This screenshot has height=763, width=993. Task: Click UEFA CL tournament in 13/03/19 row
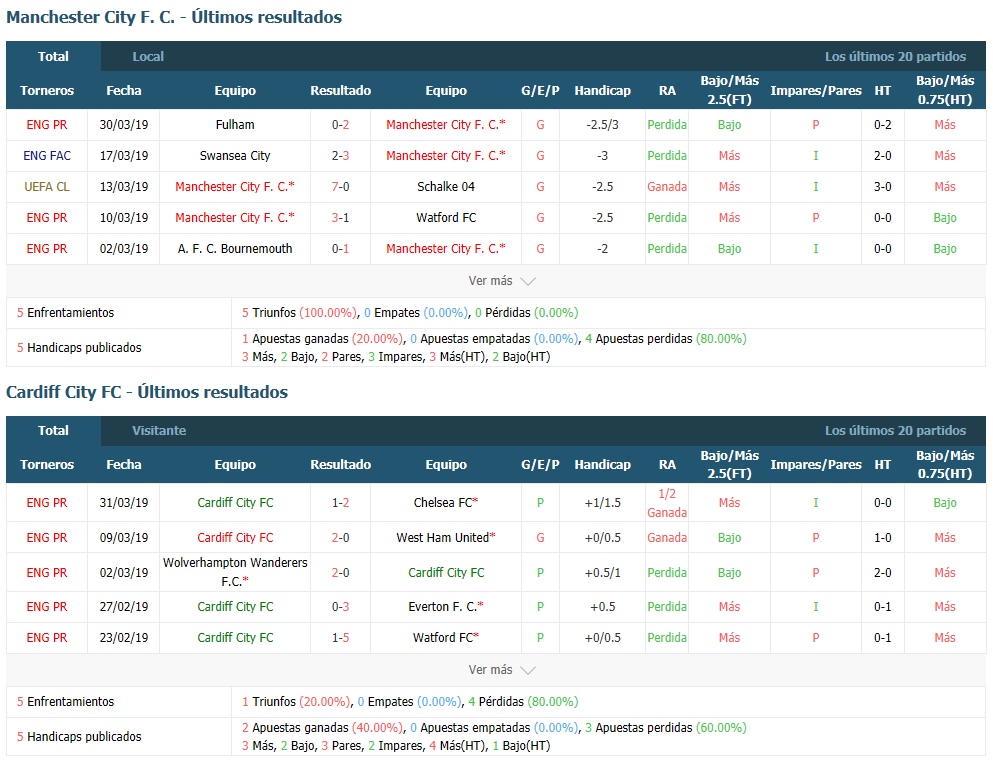[47, 187]
